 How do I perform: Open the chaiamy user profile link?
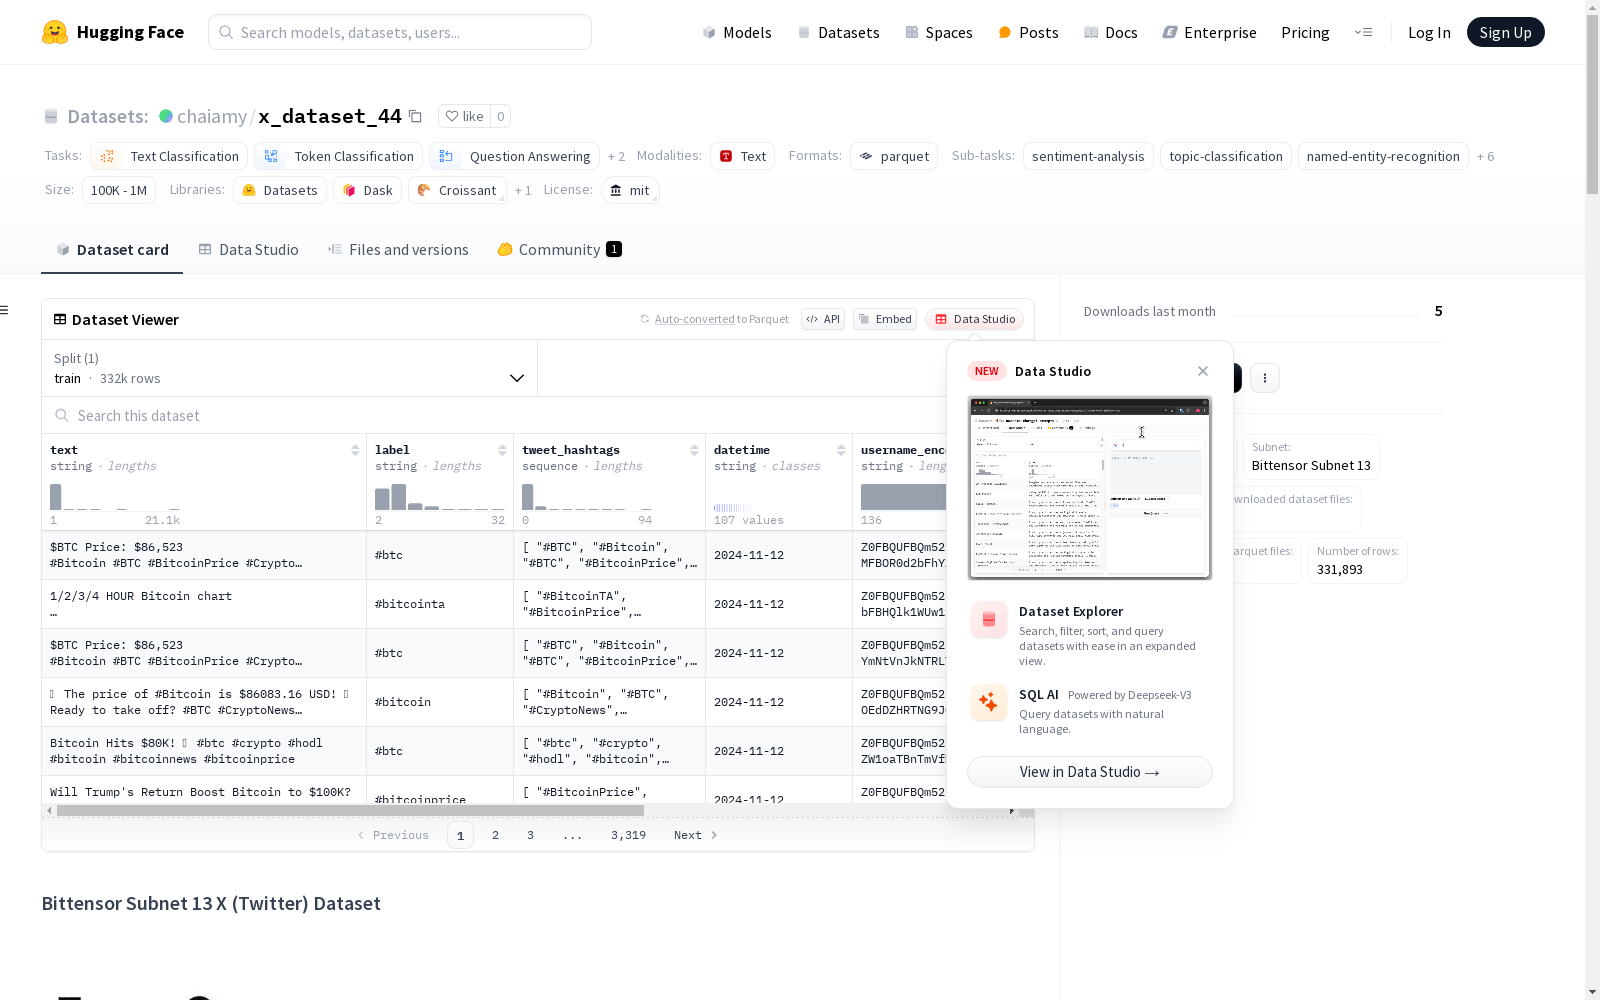tap(212, 116)
